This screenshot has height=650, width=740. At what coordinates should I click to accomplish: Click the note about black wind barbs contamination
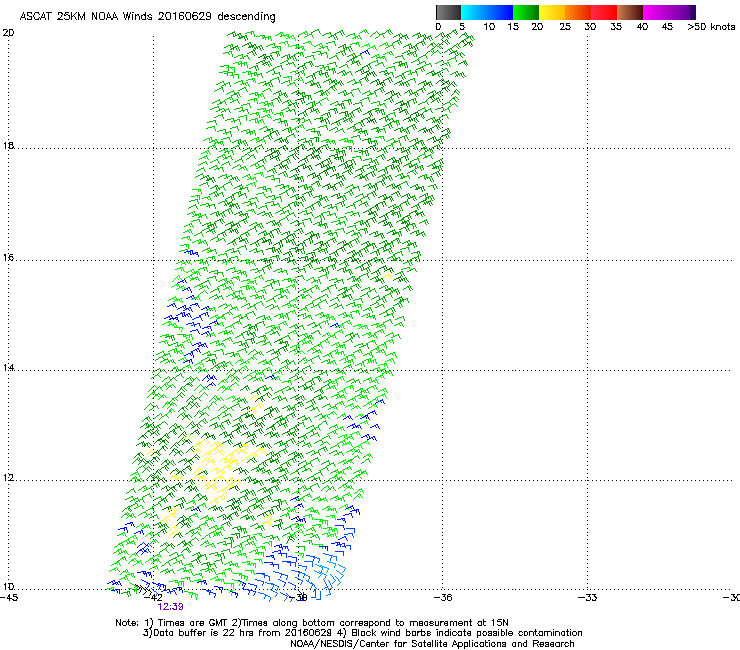[x=460, y=633]
